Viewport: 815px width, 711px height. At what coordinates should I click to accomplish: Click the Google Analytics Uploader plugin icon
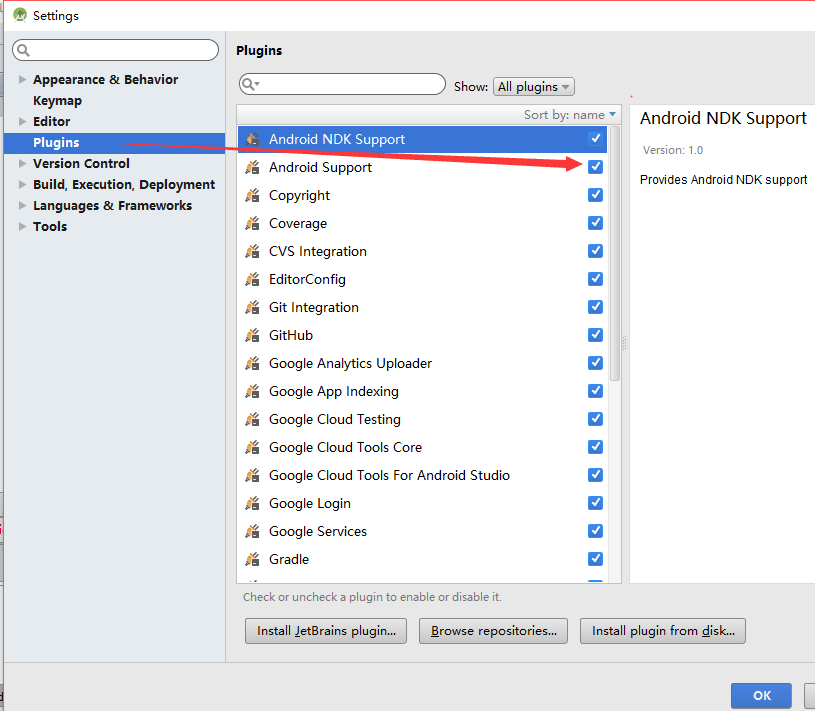point(252,363)
